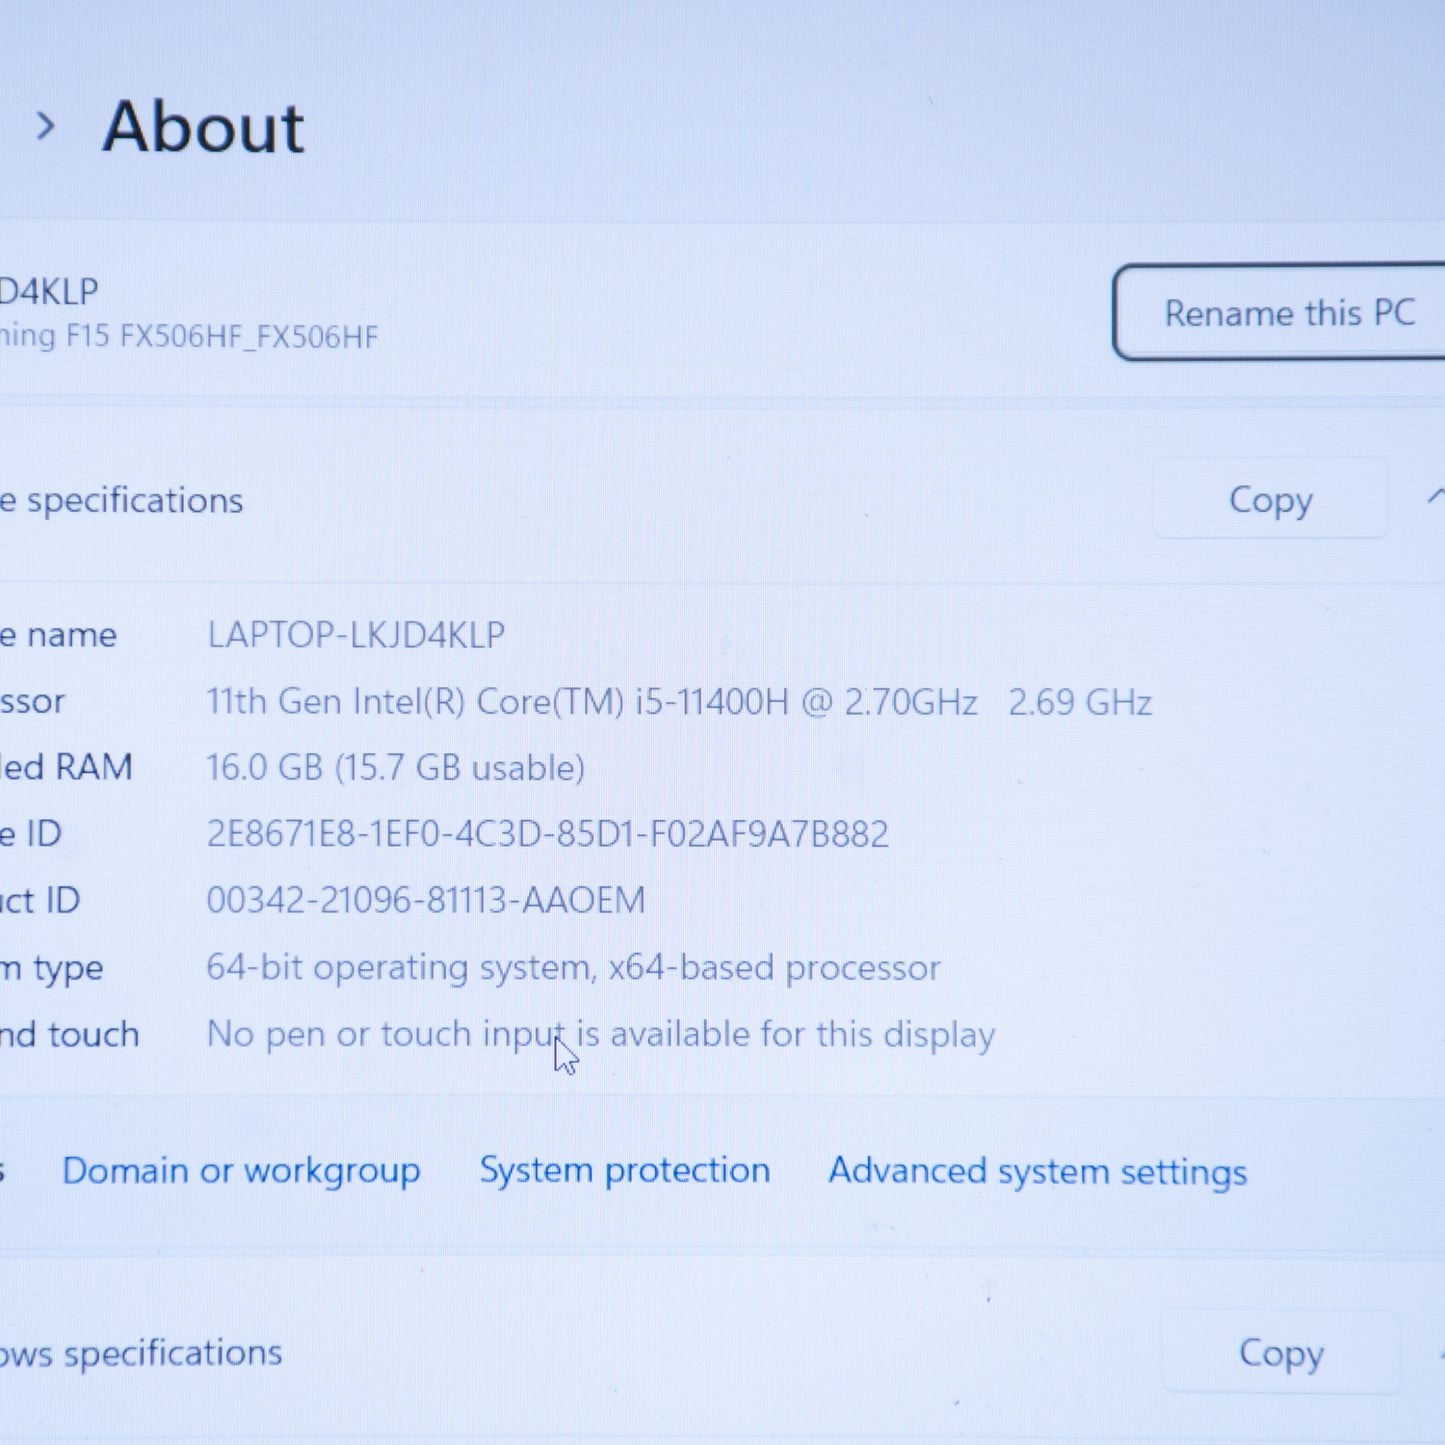
Task: Click the About page heading
Action: point(203,128)
